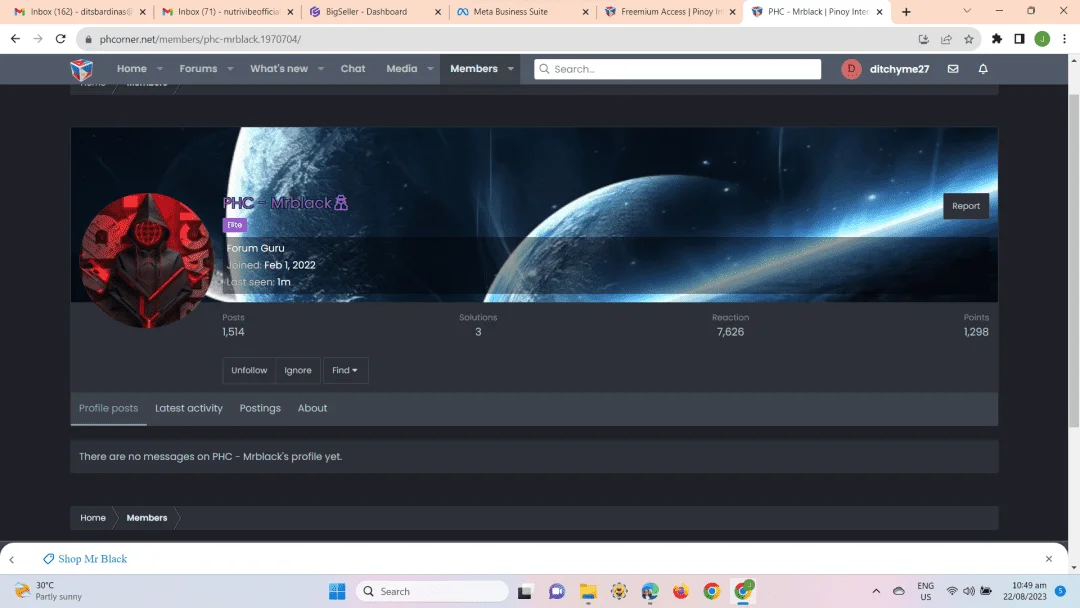Image resolution: width=1080 pixels, height=608 pixels.
Task: Switch to the BigSeller - Dashboard tab
Action: point(375,12)
